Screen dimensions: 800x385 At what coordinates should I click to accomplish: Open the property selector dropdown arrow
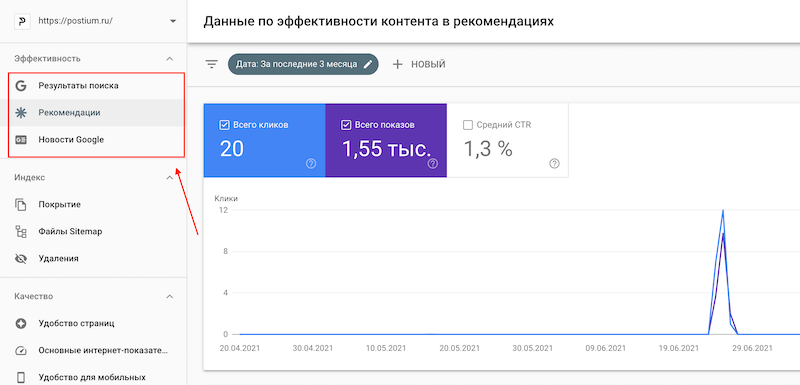point(173,21)
